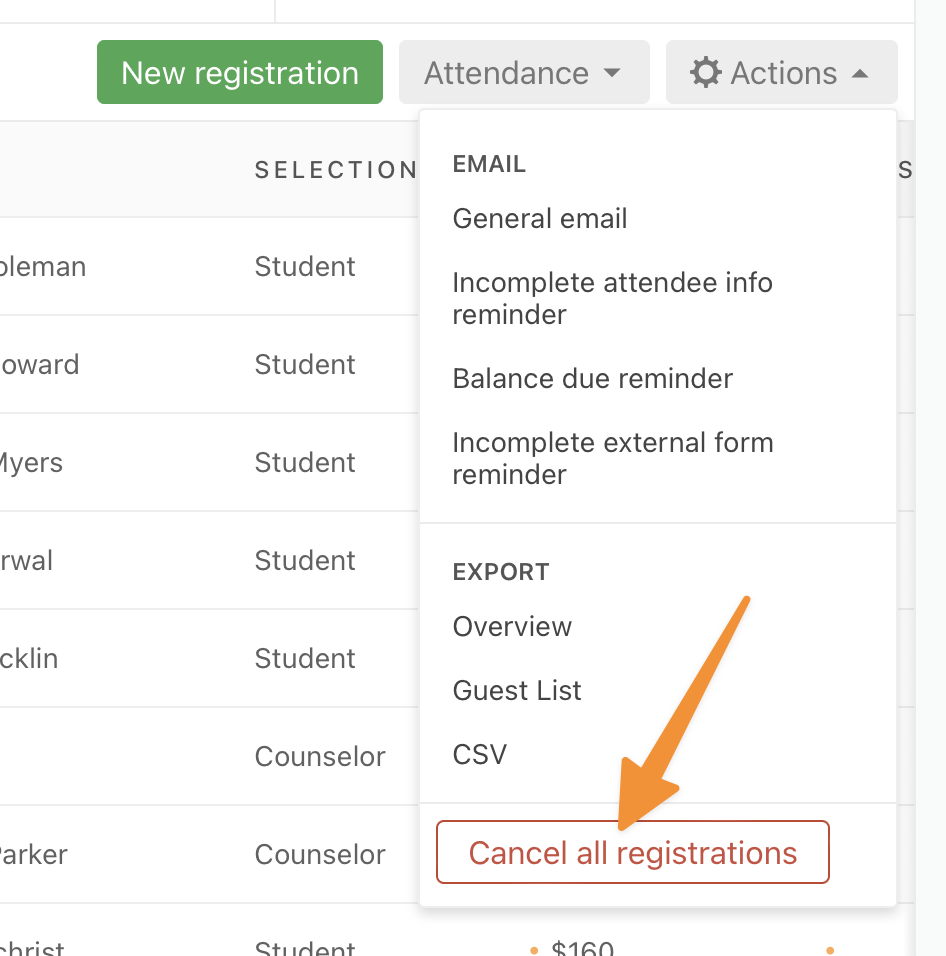Export the Overview report

coord(512,626)
